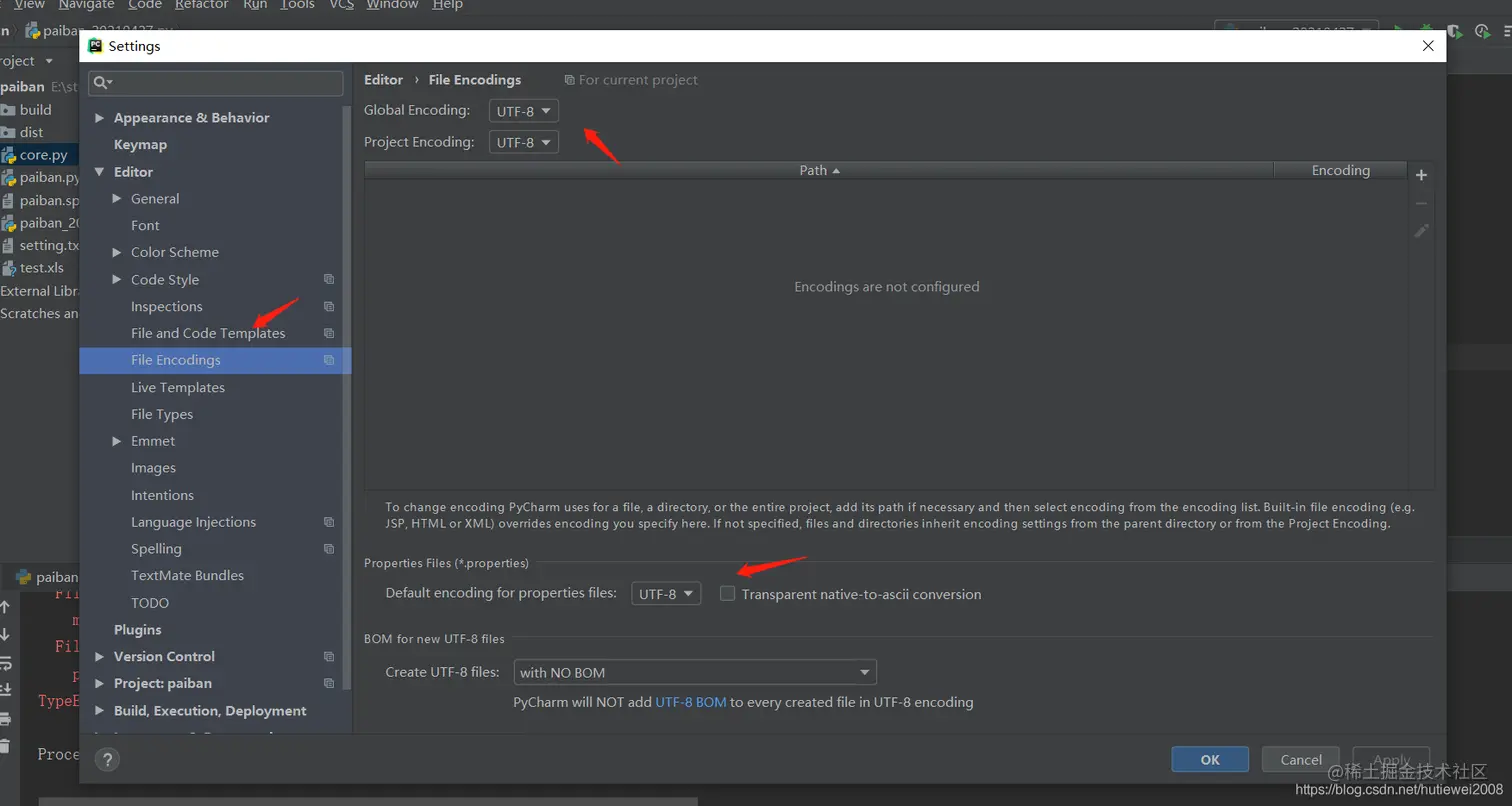The image size is (1512, 806).
Task: Click the per-project icon next to Spelling
Action: pyautogui.click(x=329, y=549)
